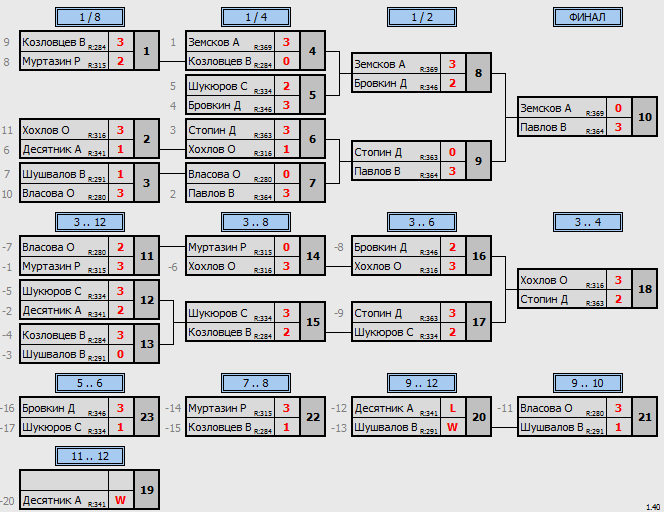Click Земсков А in the final

click(x=546, y=108)
